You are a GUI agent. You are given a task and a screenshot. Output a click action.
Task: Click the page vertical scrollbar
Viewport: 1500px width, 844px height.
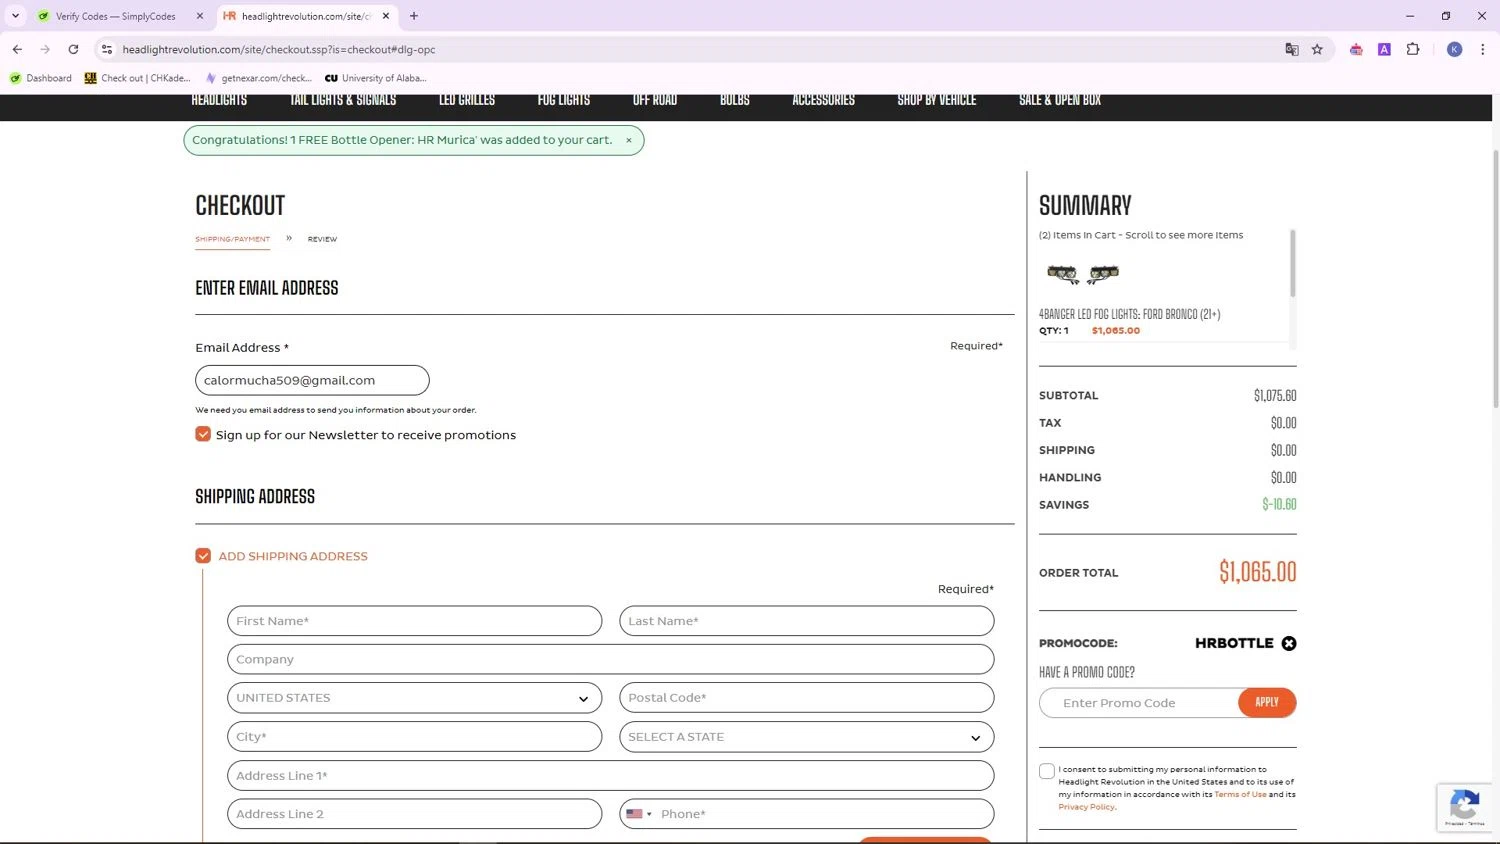[x=1495, y=280]
